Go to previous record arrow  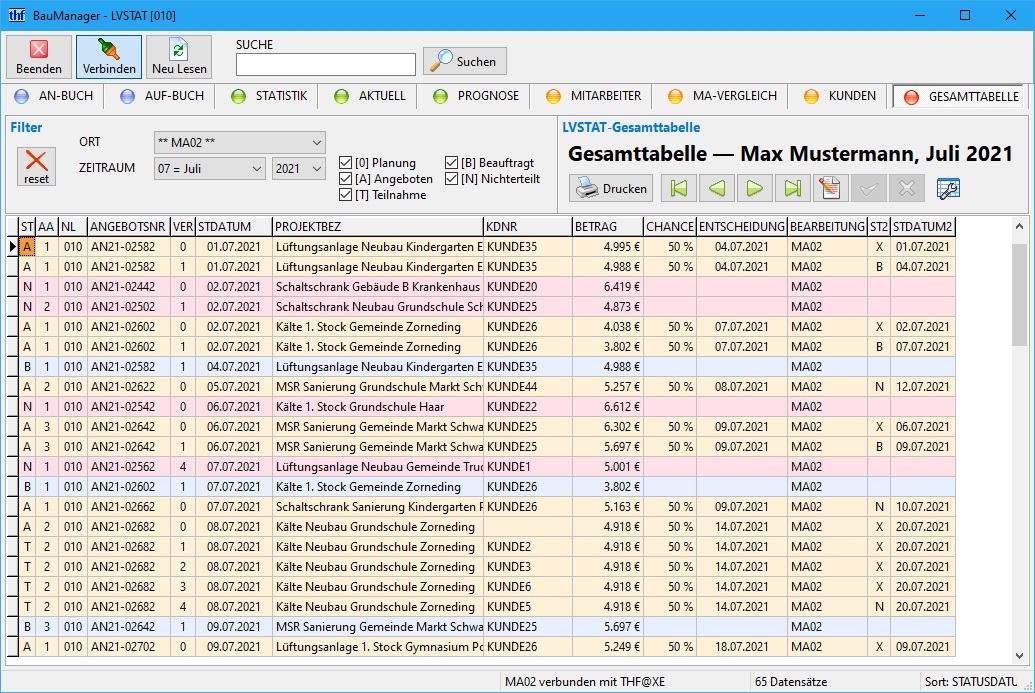point(717,188)
